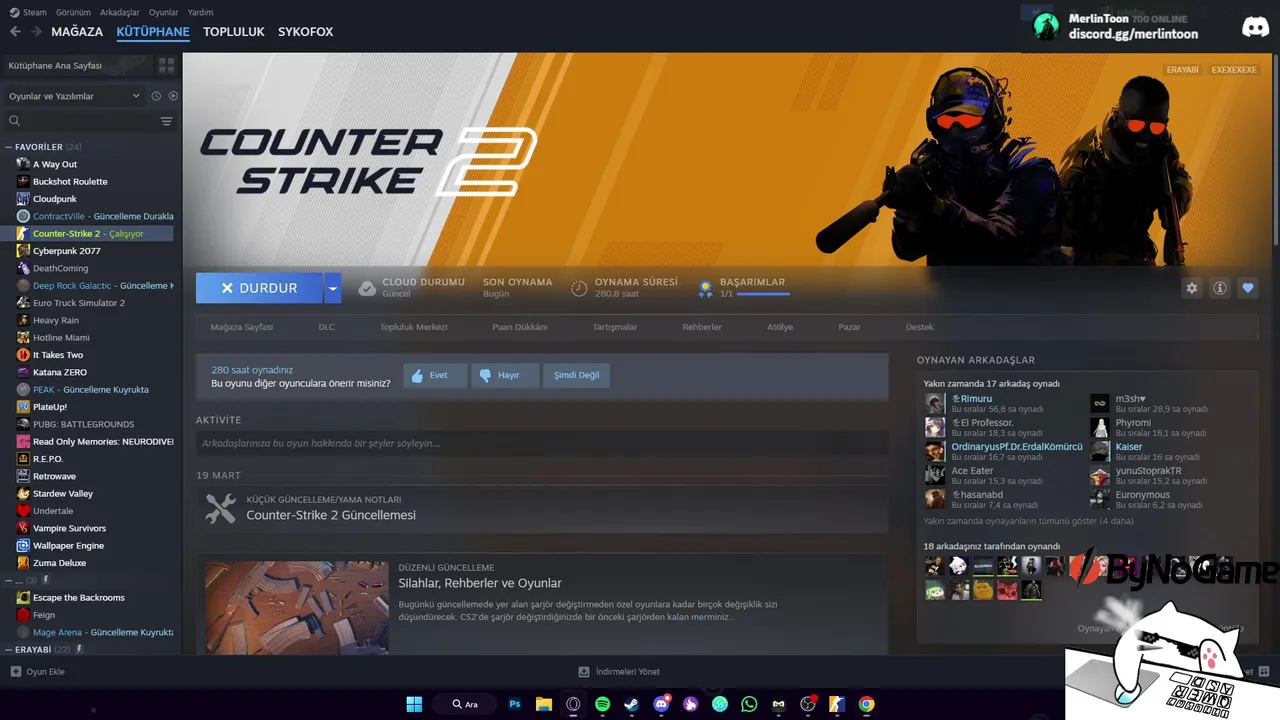Image resolution: width=1280 pixels, height=720 pixels.
Task: Toggle the favorite heart icon
Action: (x=1247, y=288)
